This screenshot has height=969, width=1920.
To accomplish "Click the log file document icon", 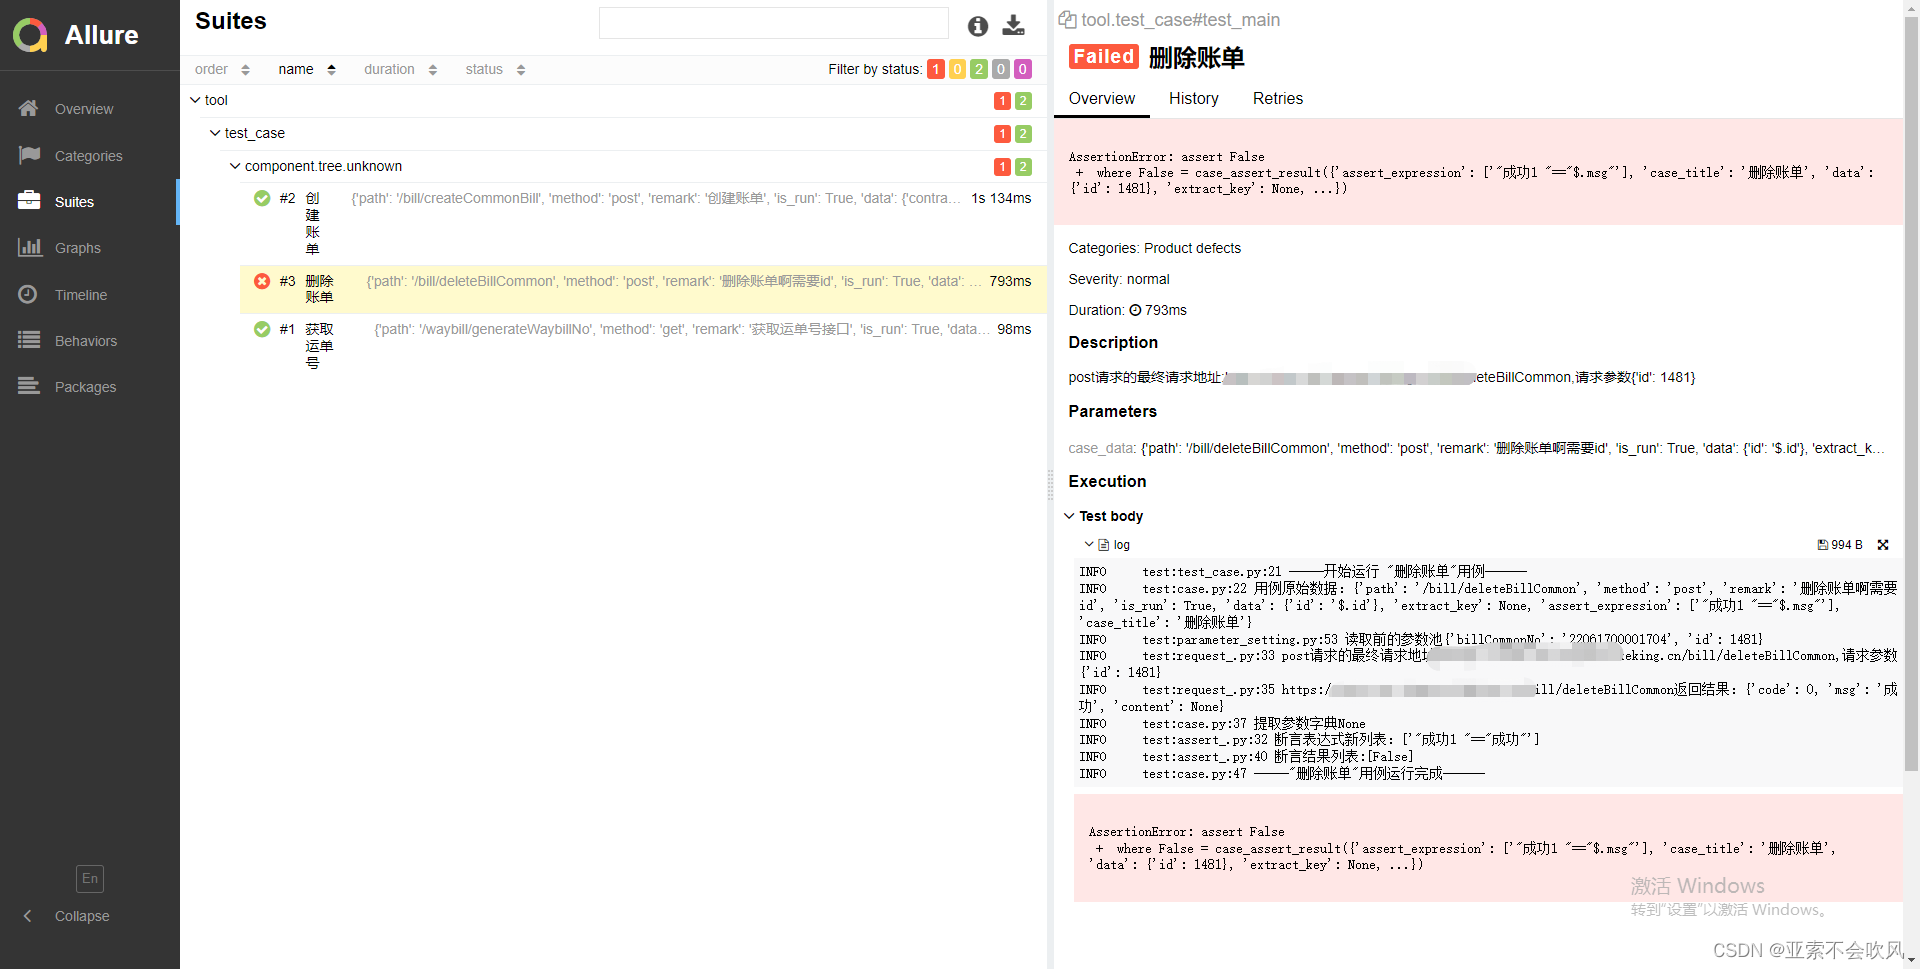I will coord(1104,545).
